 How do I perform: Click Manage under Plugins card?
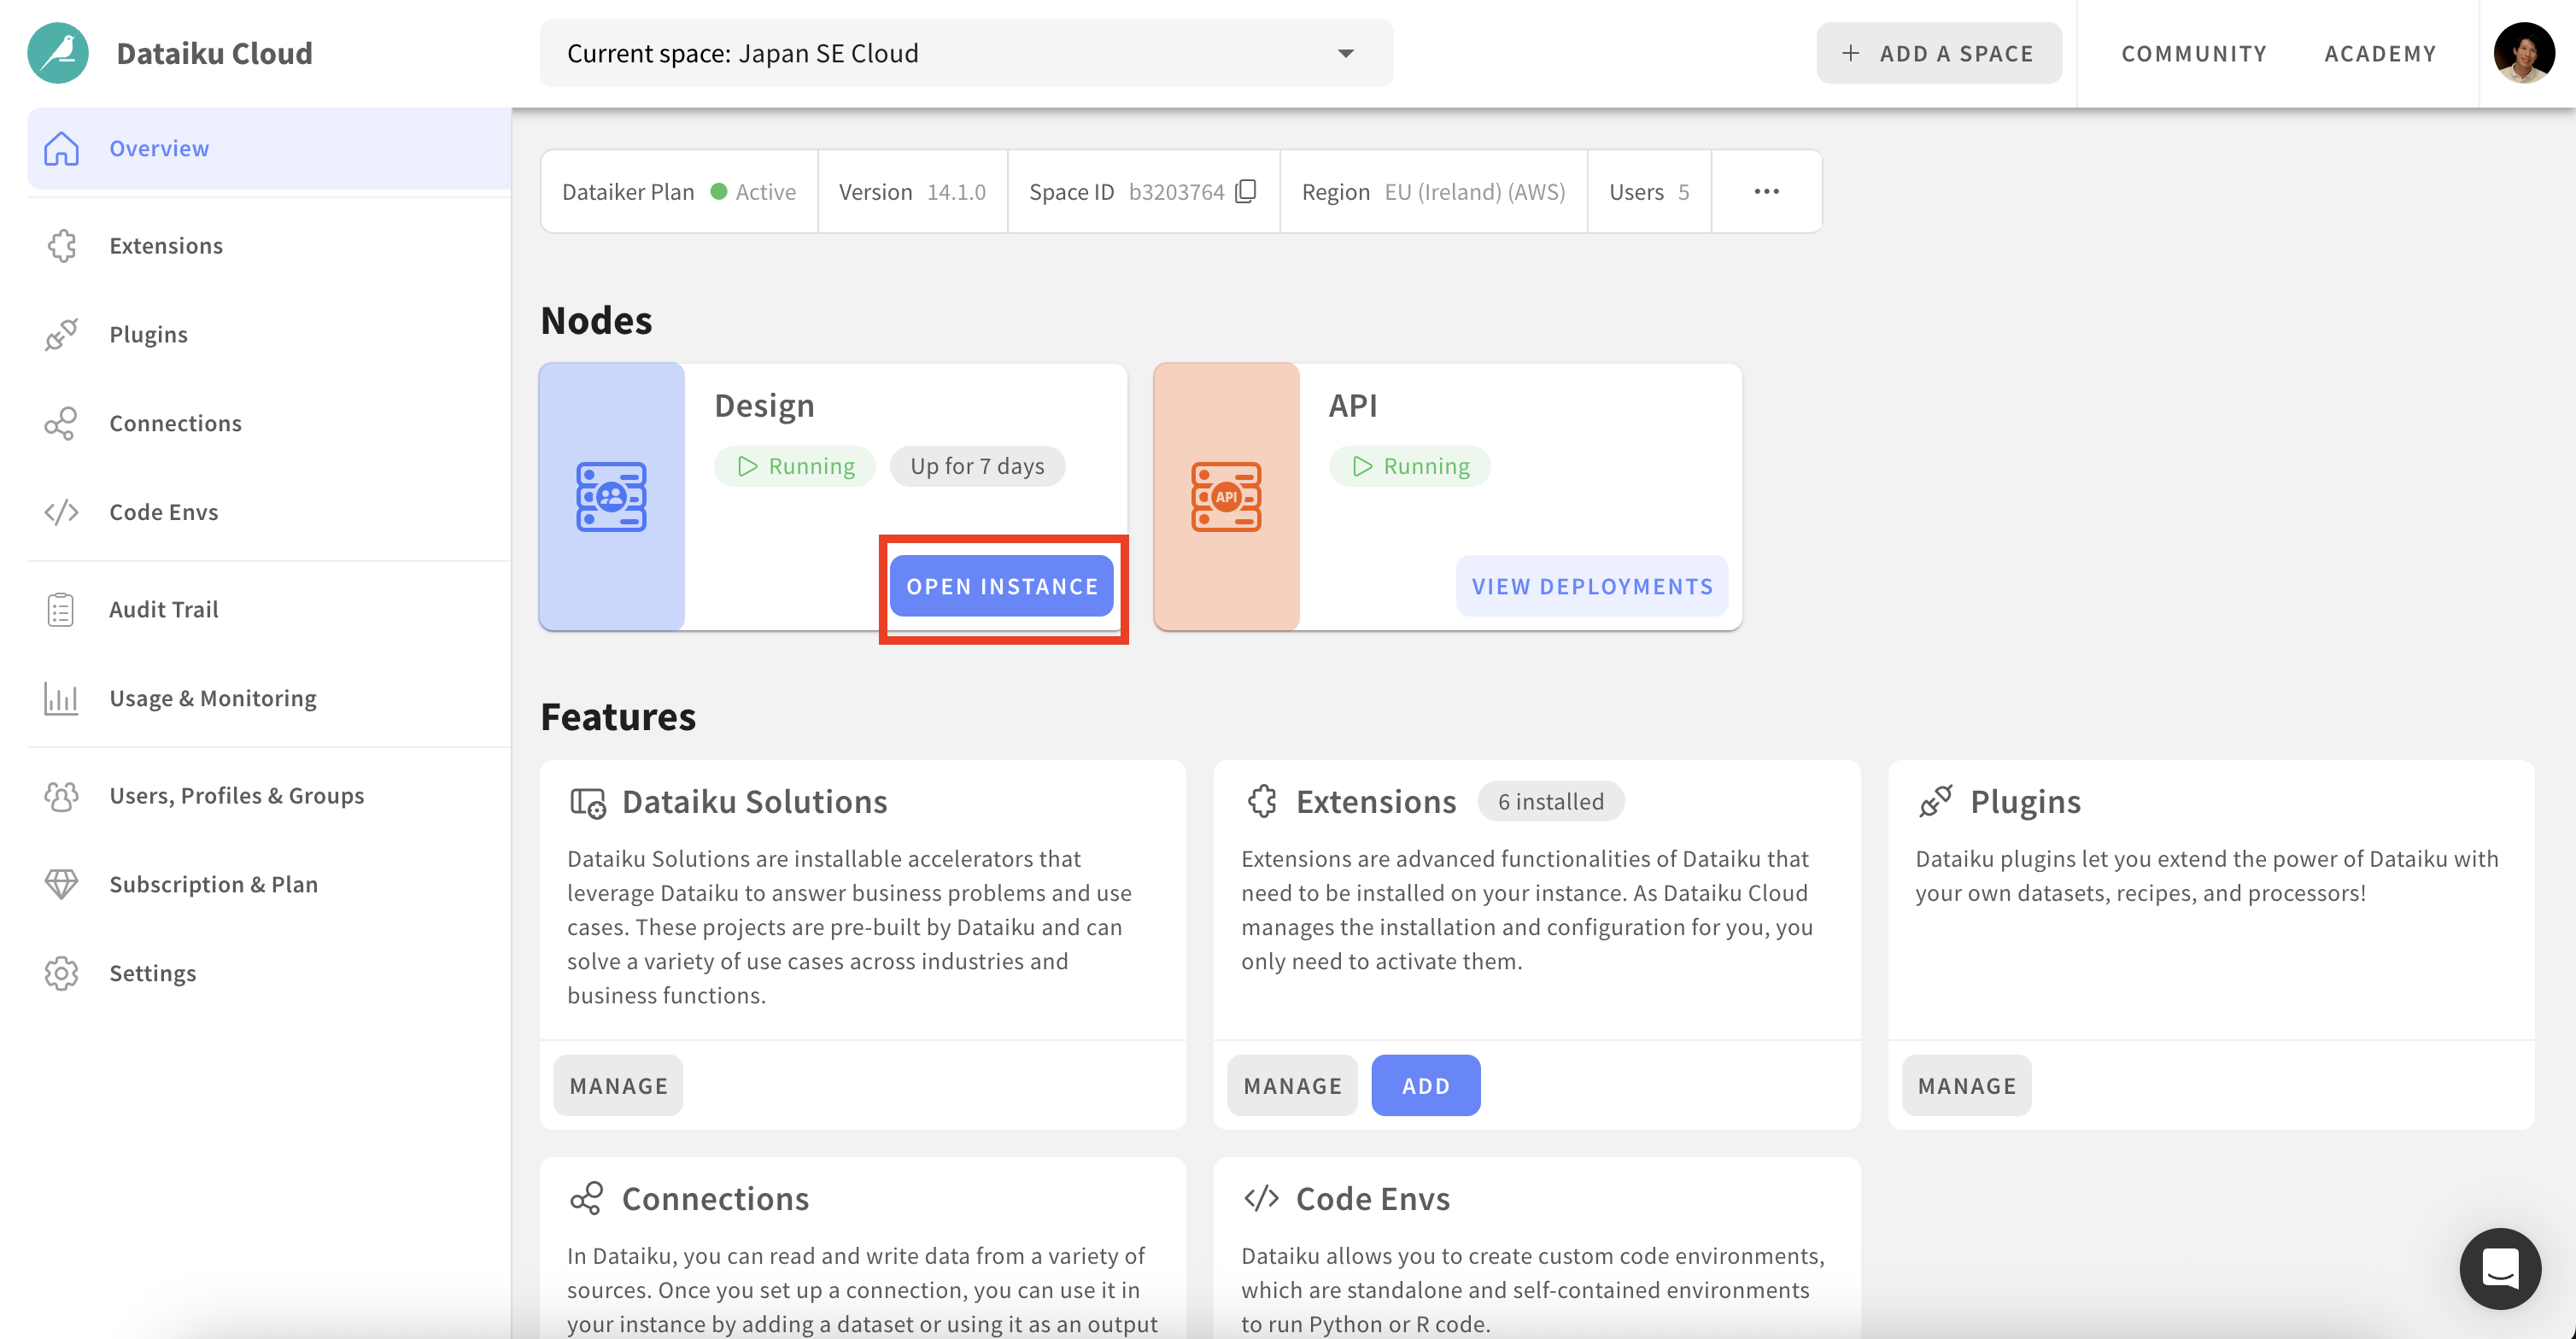pos(1966,1085)
